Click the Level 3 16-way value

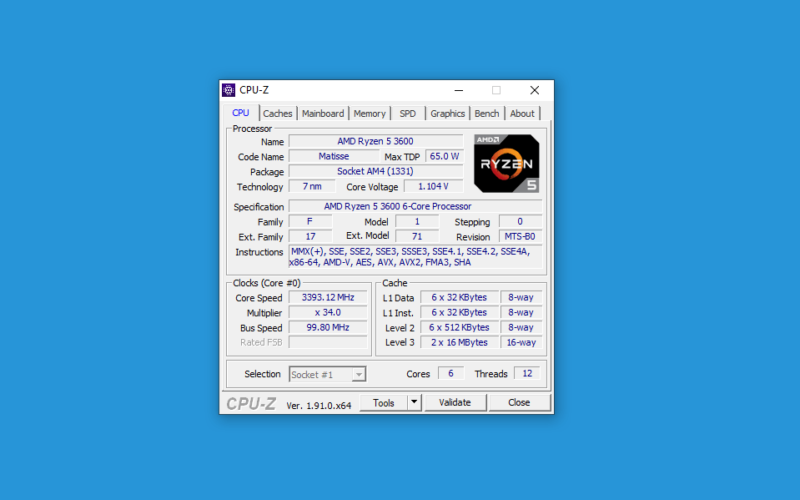[x=521, y=342]
